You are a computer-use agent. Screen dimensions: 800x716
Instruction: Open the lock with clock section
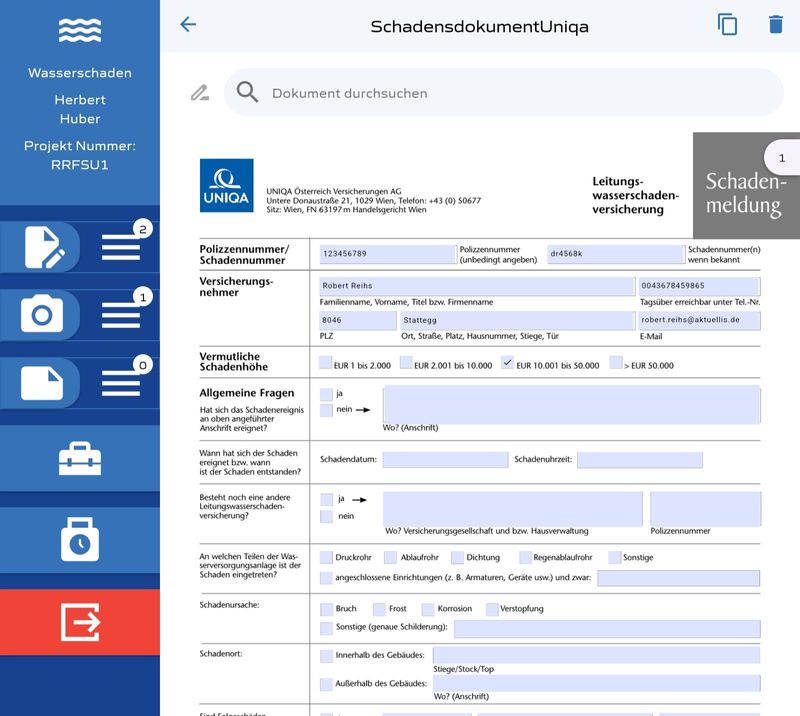[x=79, y=538]
